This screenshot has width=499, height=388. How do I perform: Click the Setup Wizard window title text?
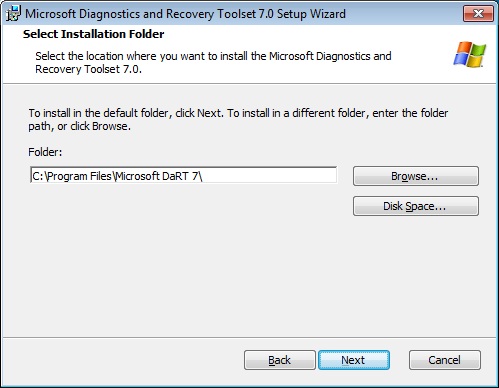point(185,14)
